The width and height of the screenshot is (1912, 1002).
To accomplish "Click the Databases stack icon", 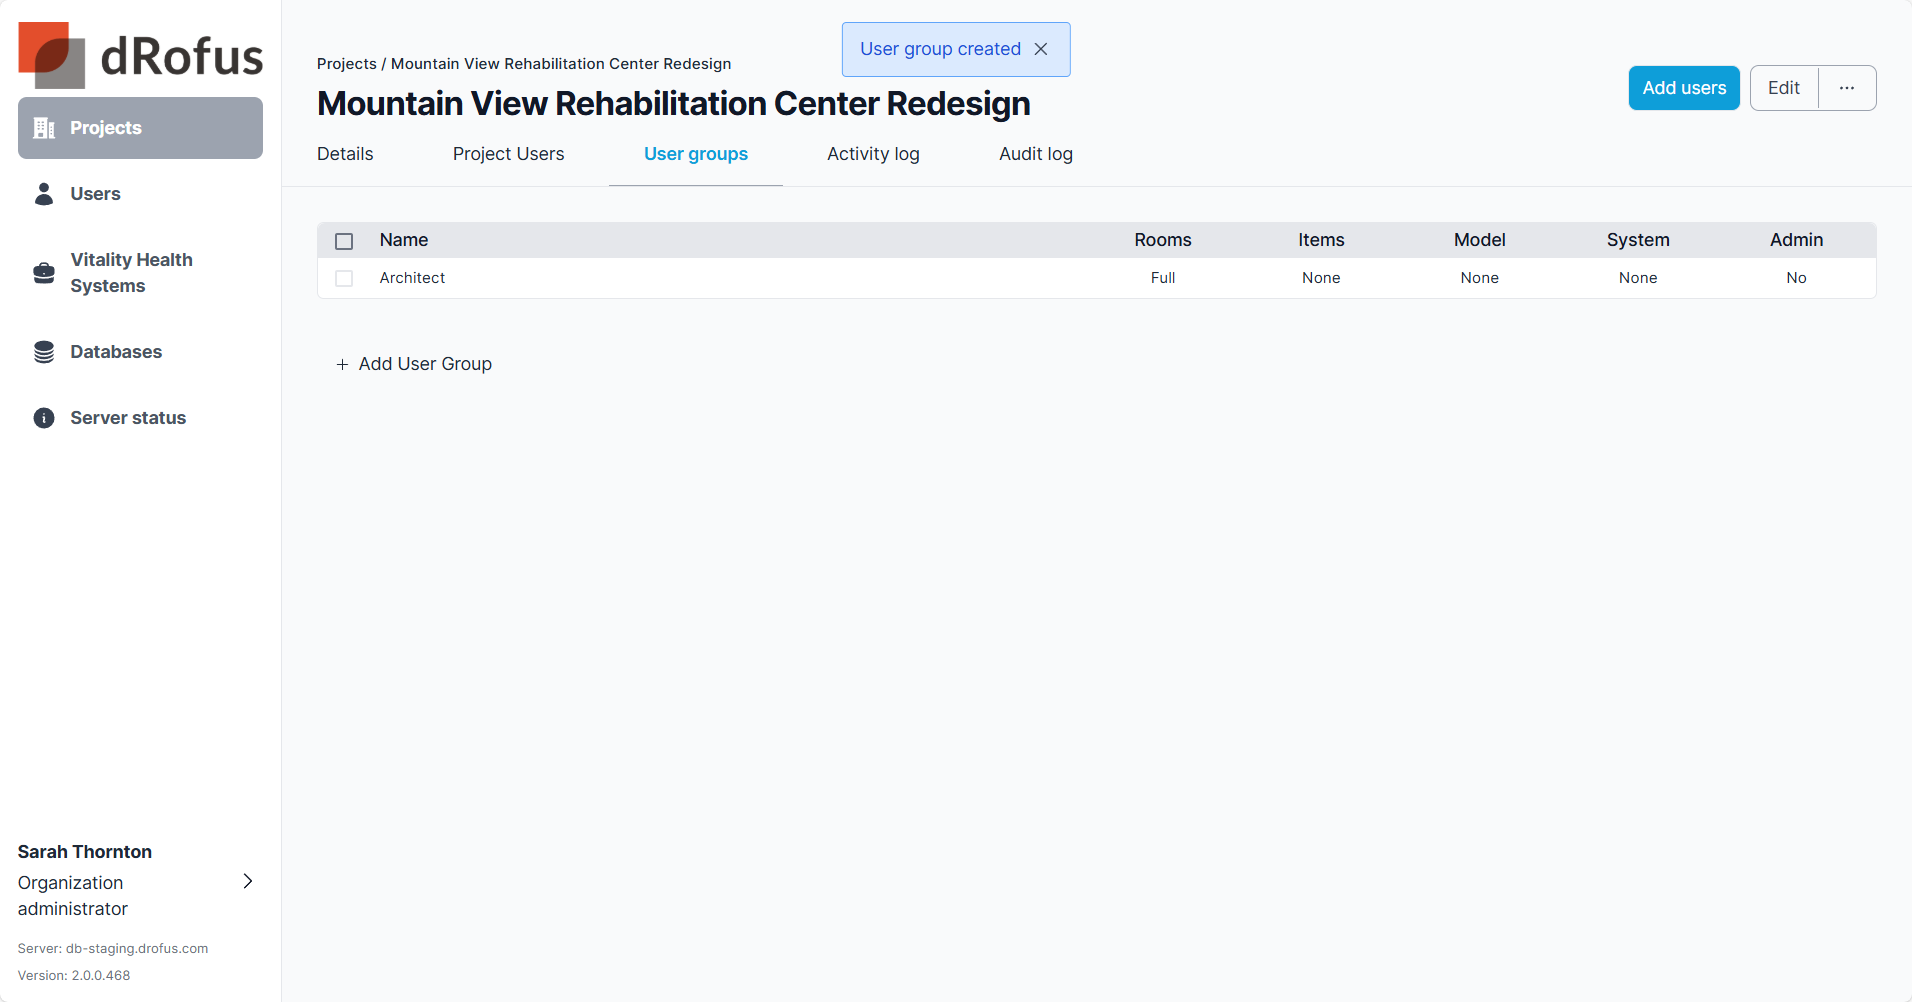I will (44, 352).
